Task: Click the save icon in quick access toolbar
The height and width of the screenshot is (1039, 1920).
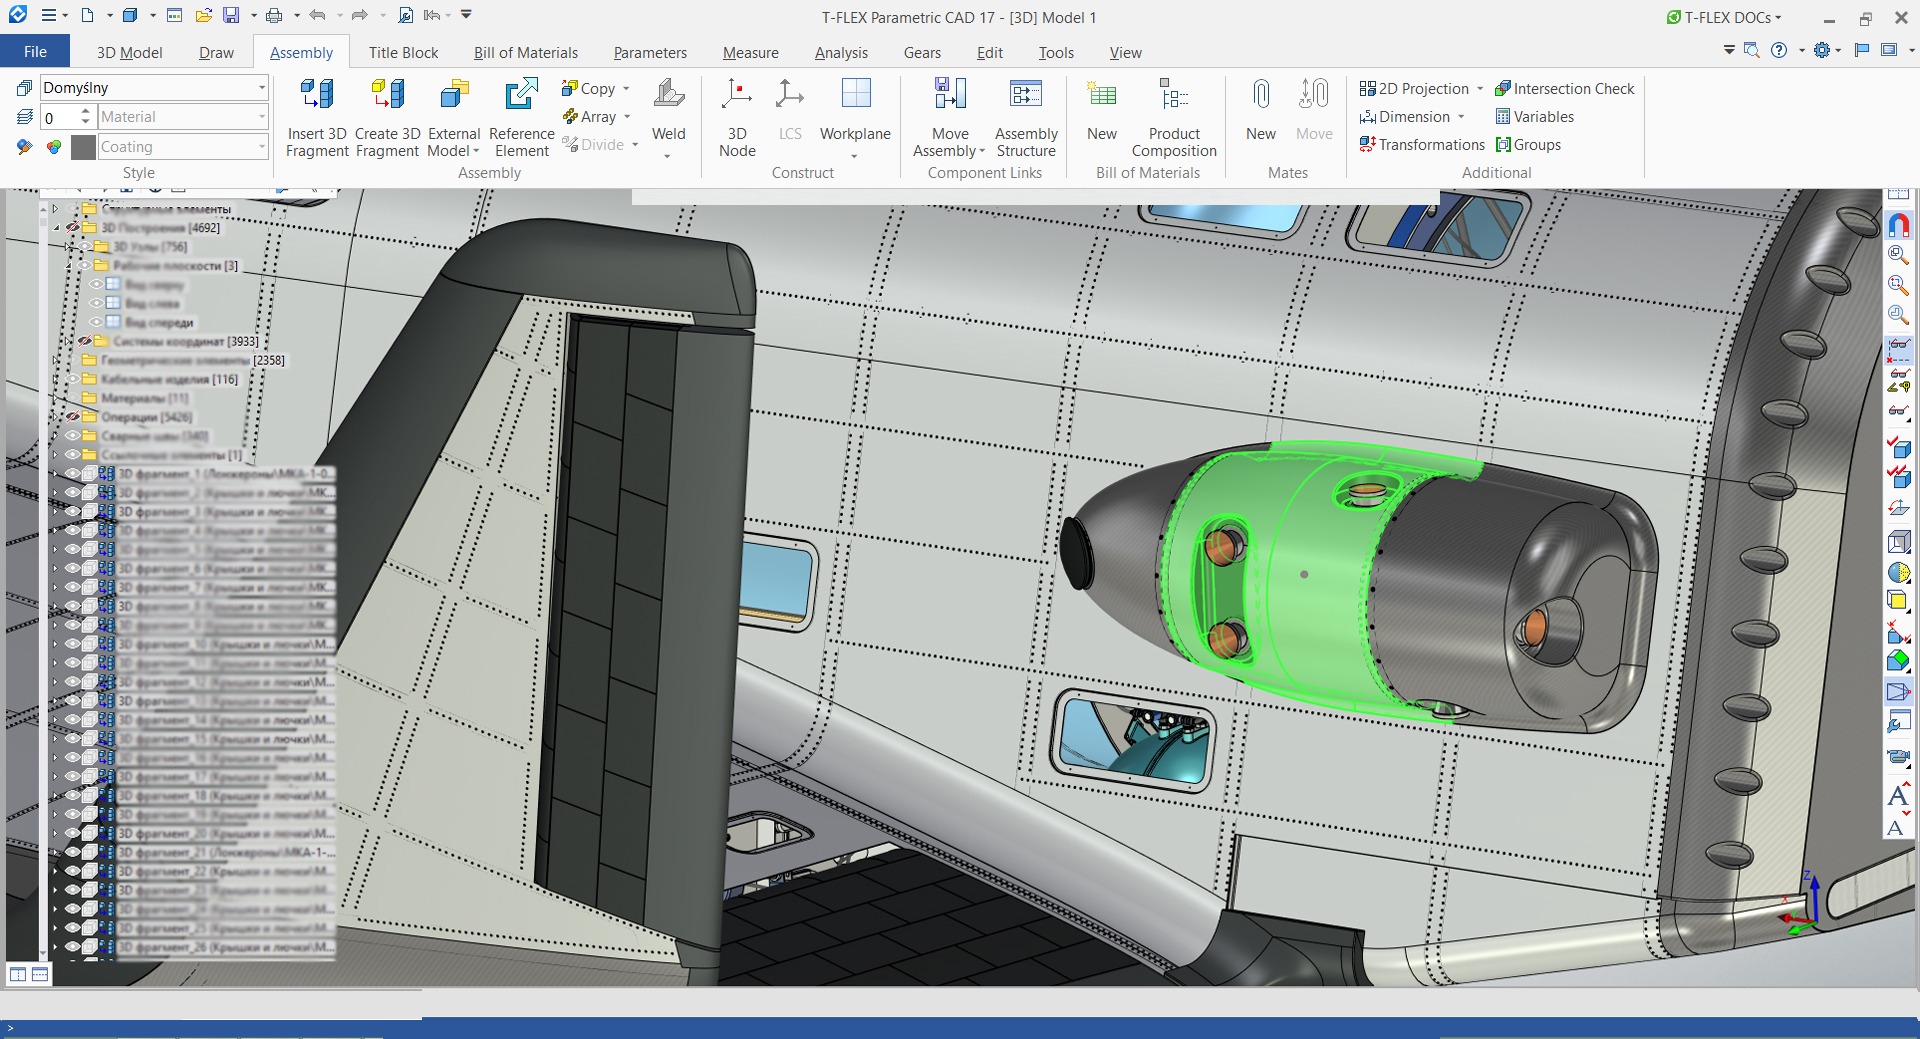Action: 231,16
